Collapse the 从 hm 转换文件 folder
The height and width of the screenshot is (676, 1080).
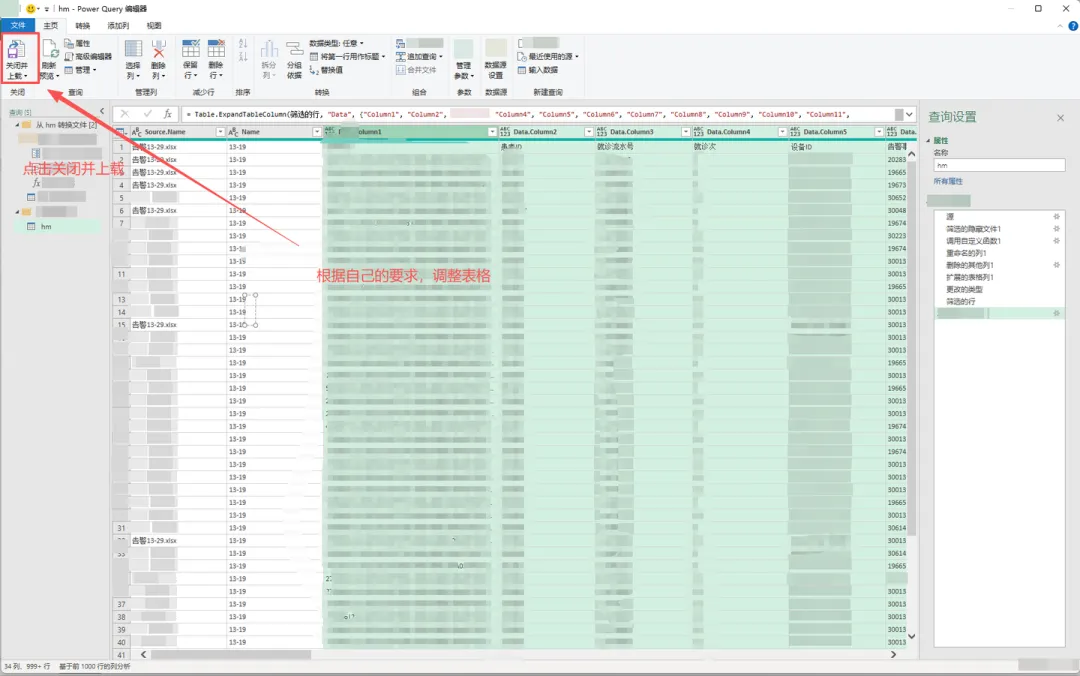click(x=17, y=125)
